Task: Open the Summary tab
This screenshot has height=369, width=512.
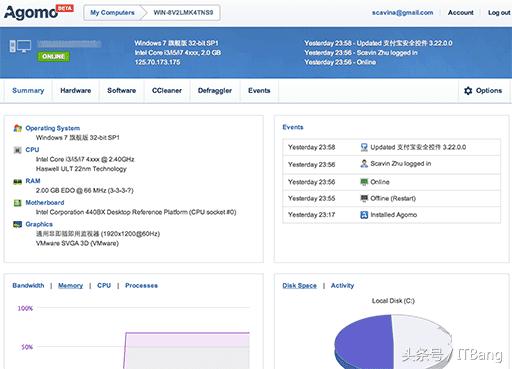Action: click(28, 91)
